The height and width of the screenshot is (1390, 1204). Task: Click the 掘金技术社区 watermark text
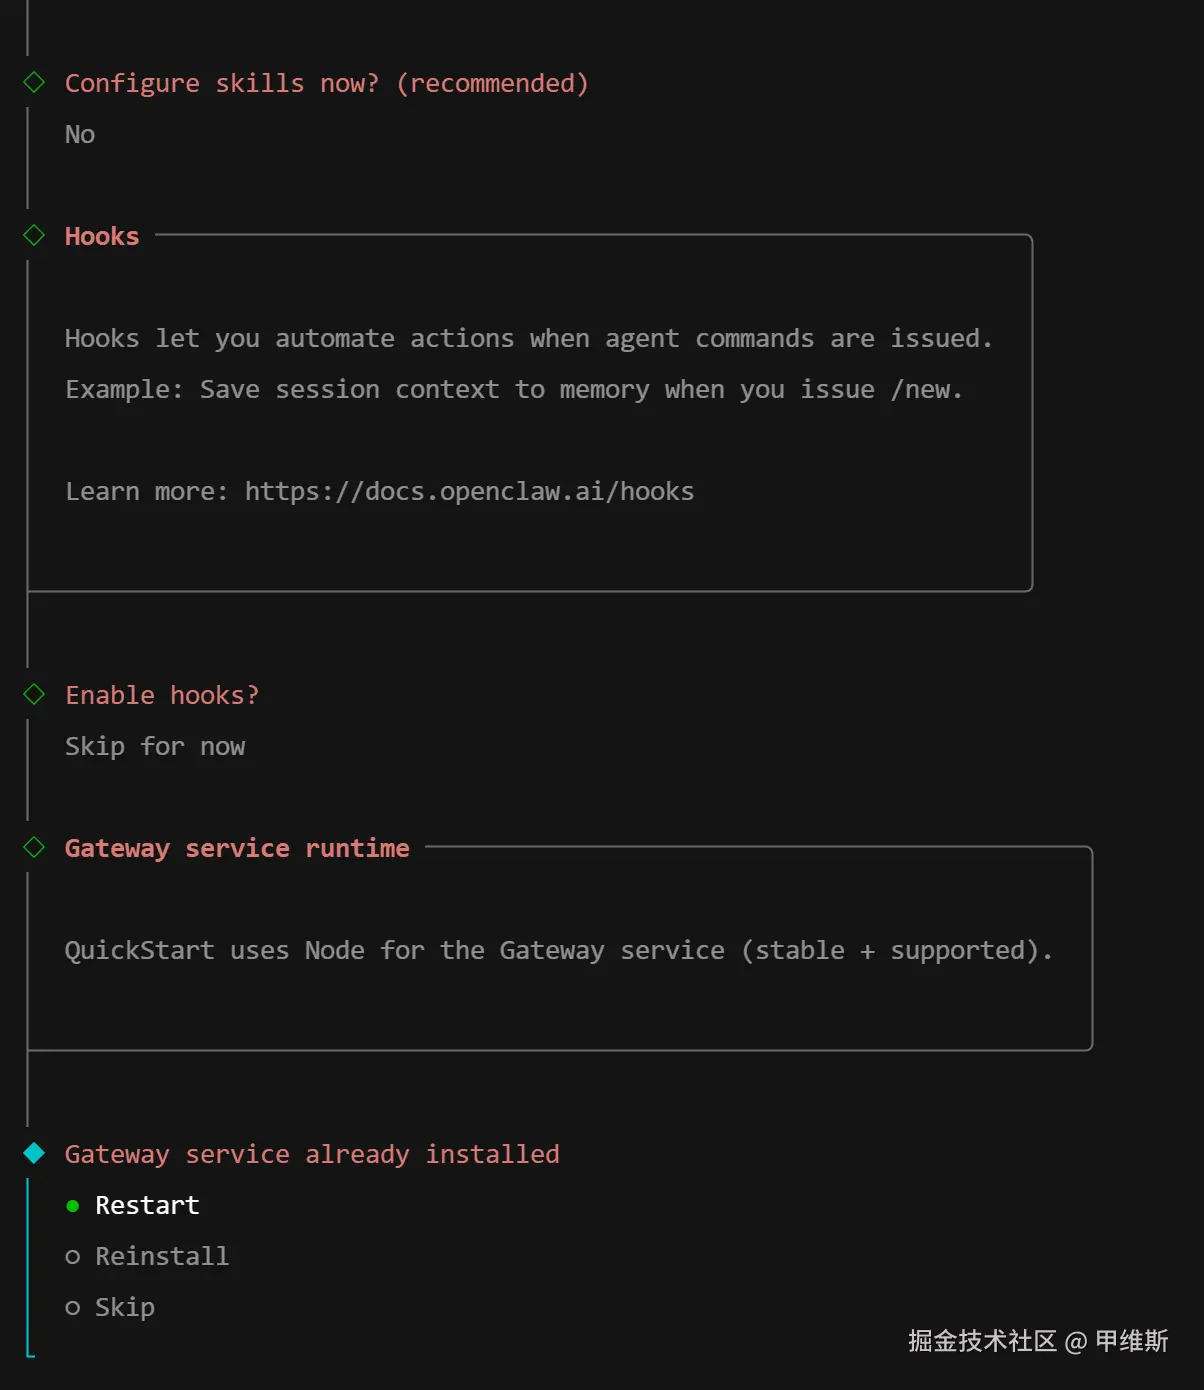[982, 1341]
